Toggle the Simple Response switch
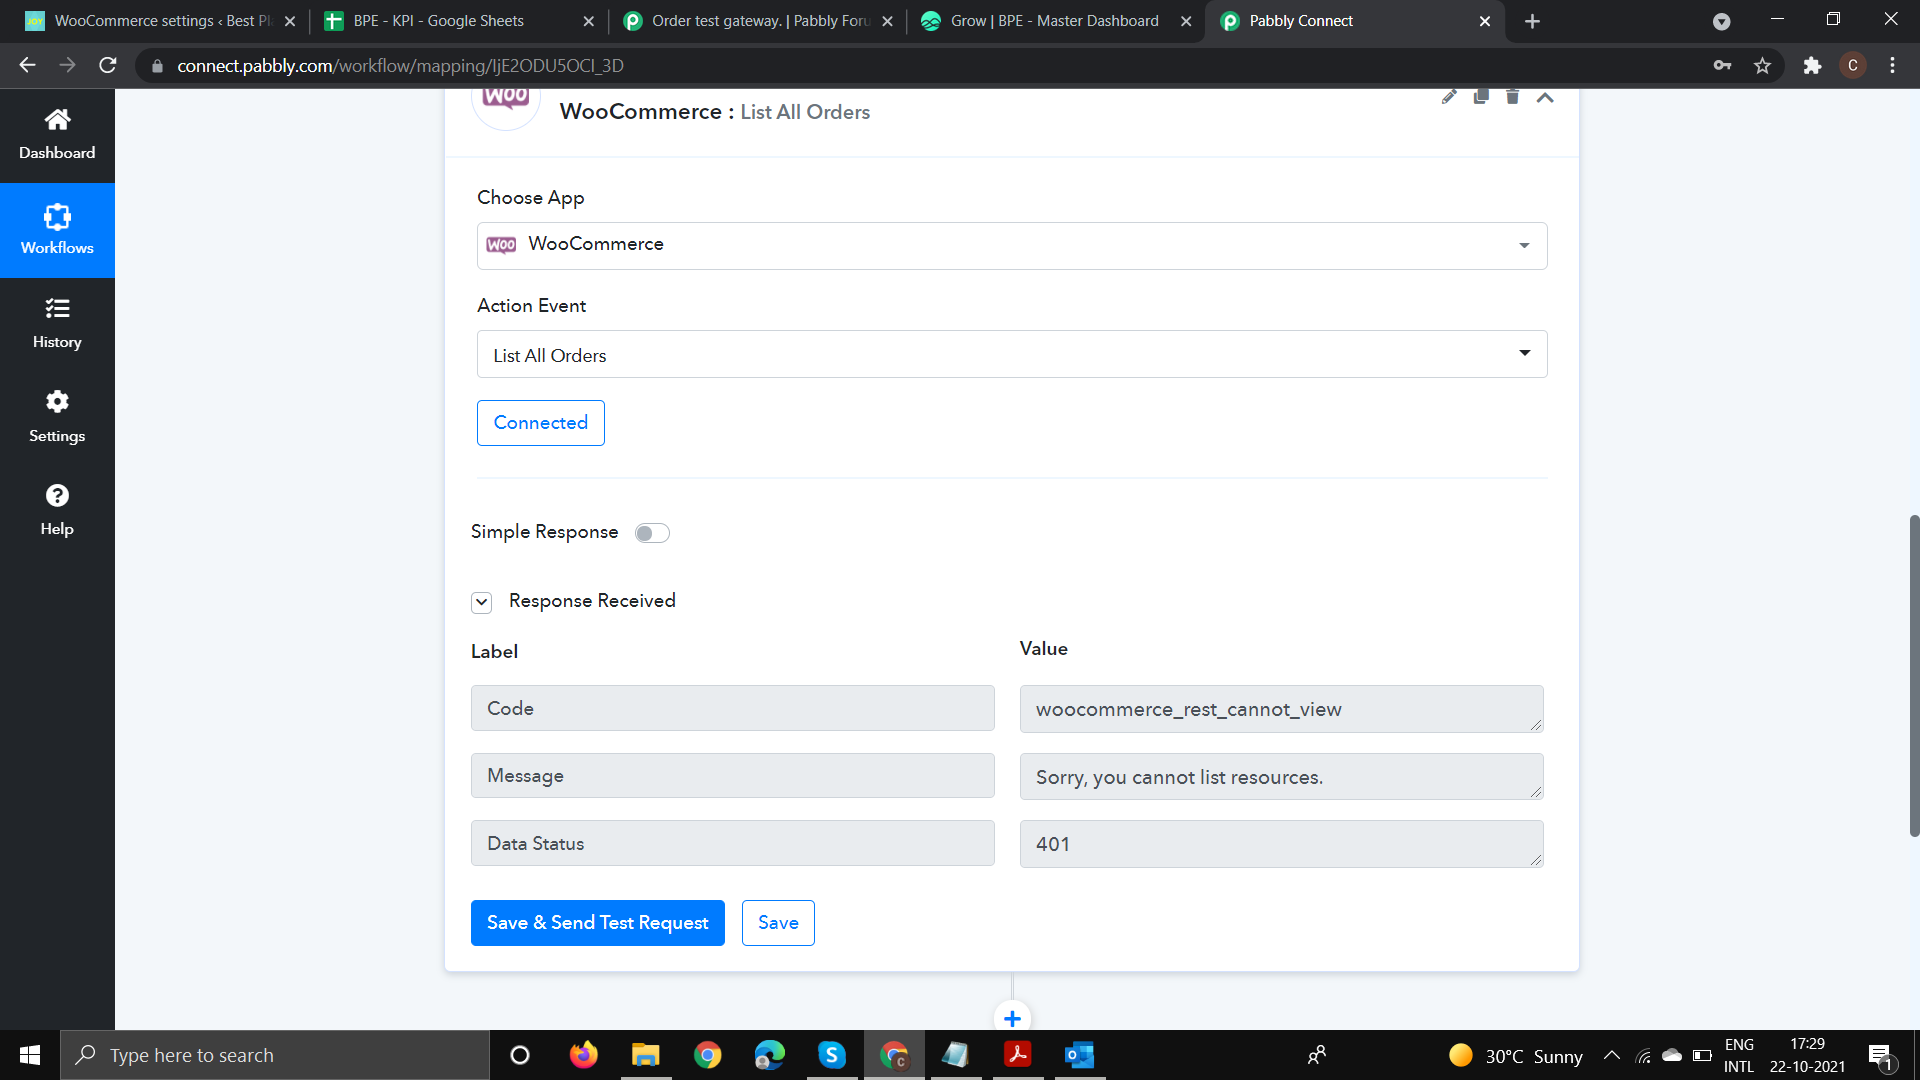Image resolution: width=1920 pixels, height=1080 pixels. [652, 533]
